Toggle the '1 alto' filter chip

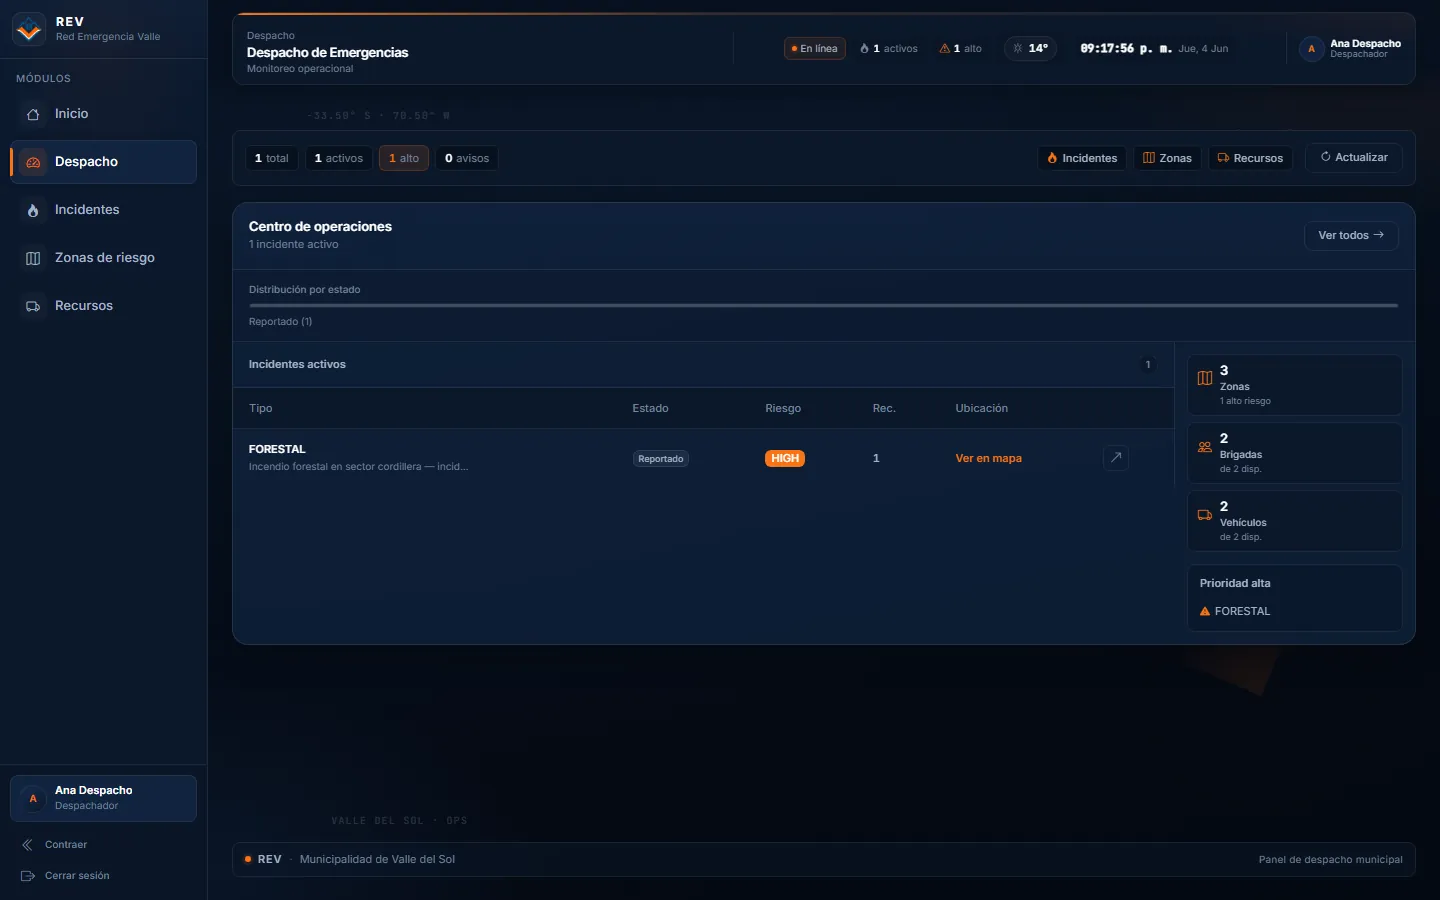tap(404, 158)
